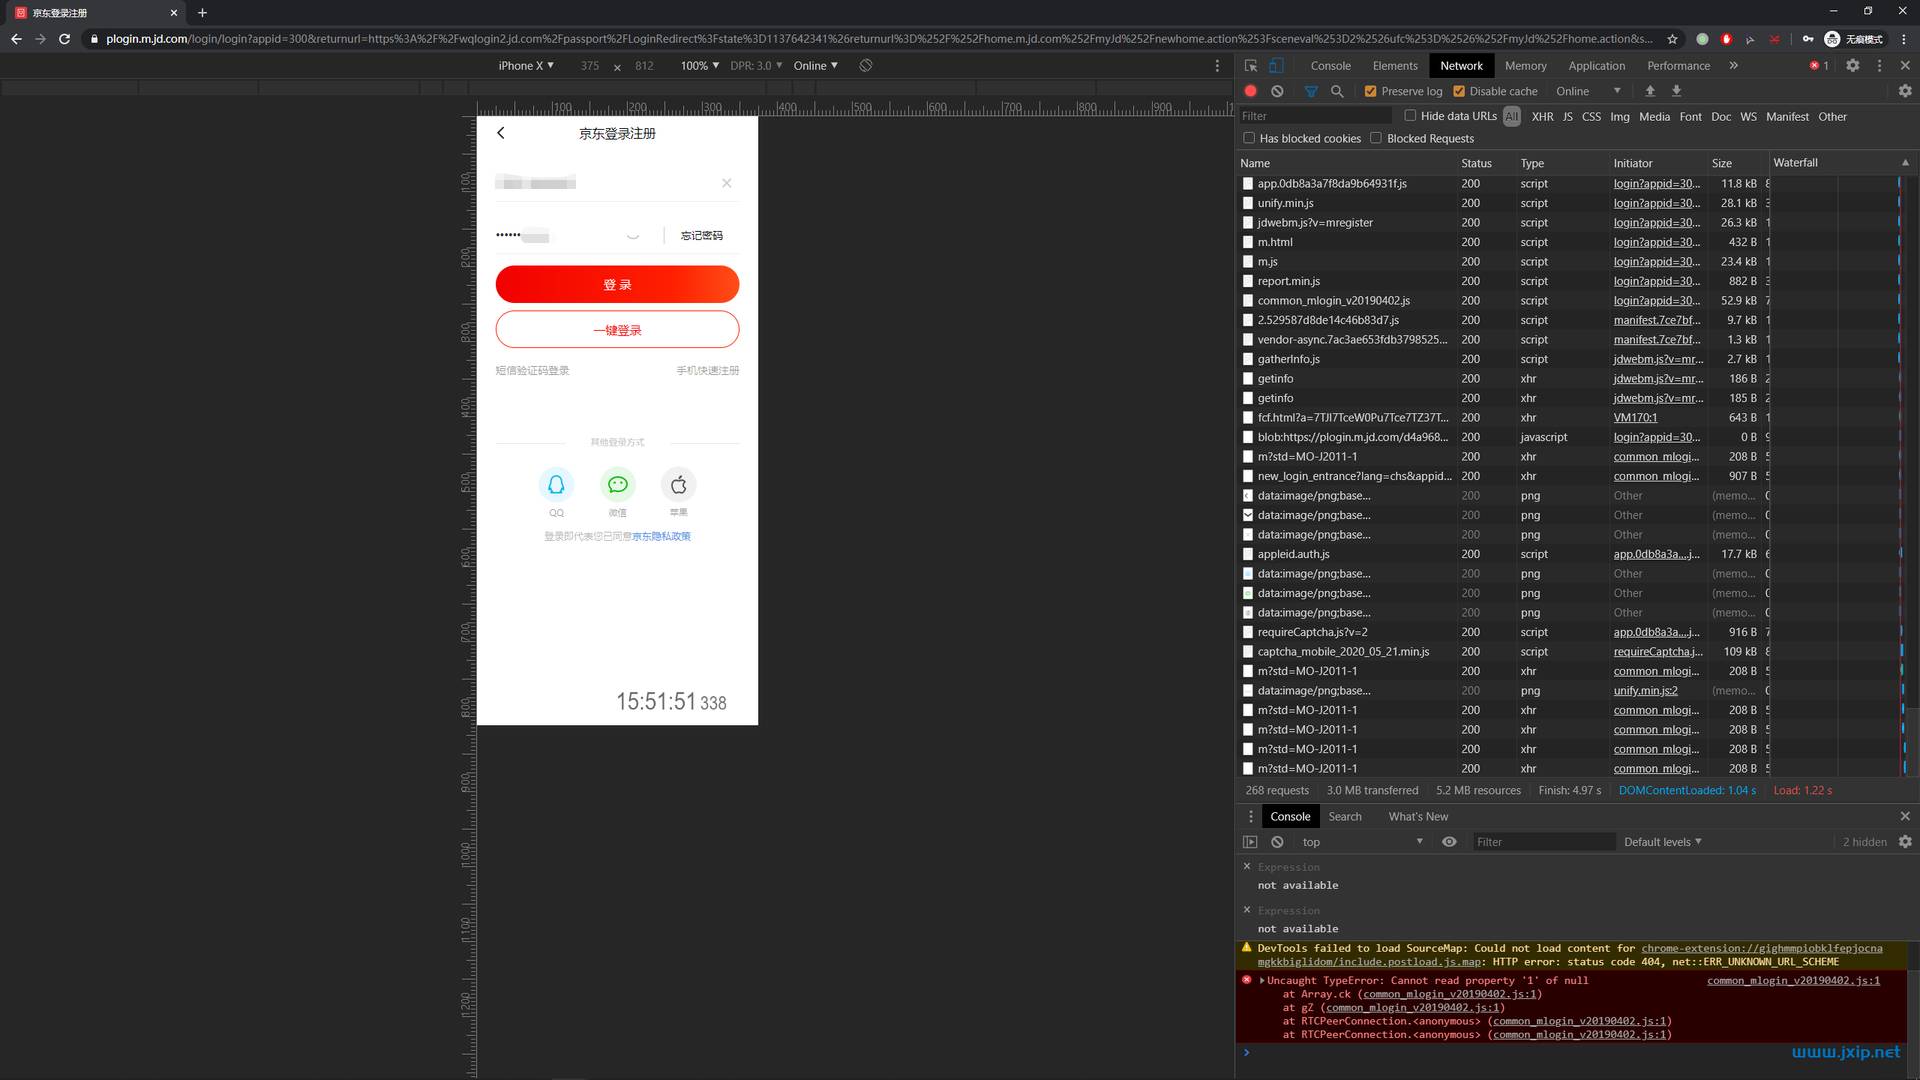
Task: Click the filter icon in Network panel
Action: point(1311,91)
